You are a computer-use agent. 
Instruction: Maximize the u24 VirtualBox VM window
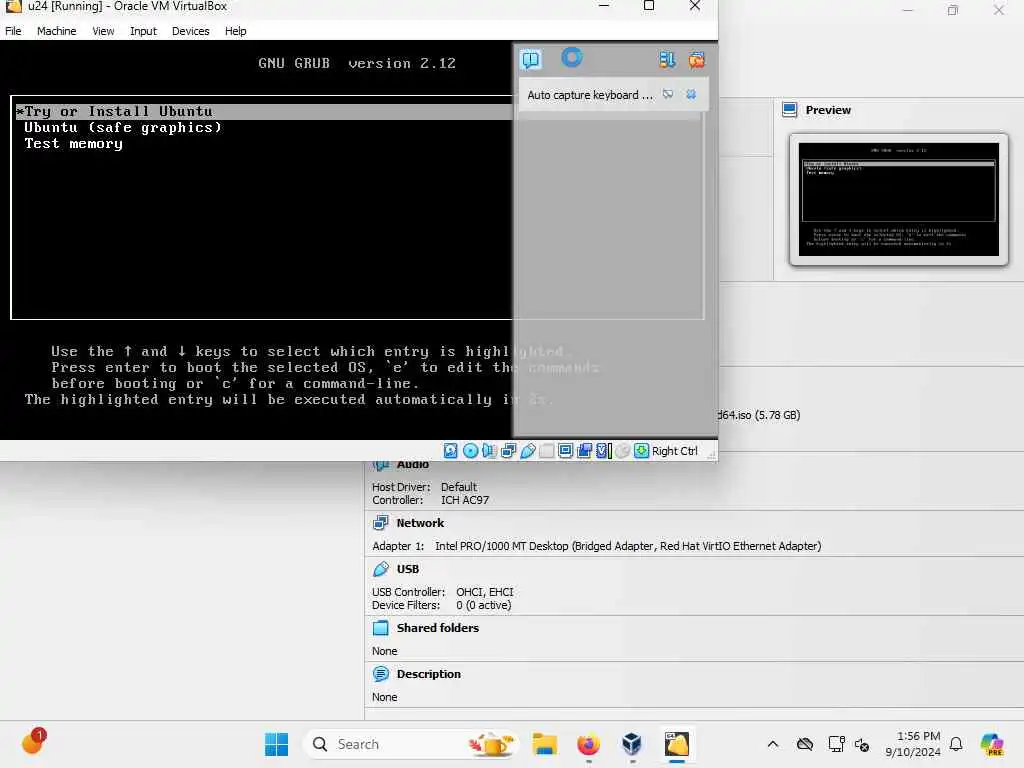tap(648, 6)
